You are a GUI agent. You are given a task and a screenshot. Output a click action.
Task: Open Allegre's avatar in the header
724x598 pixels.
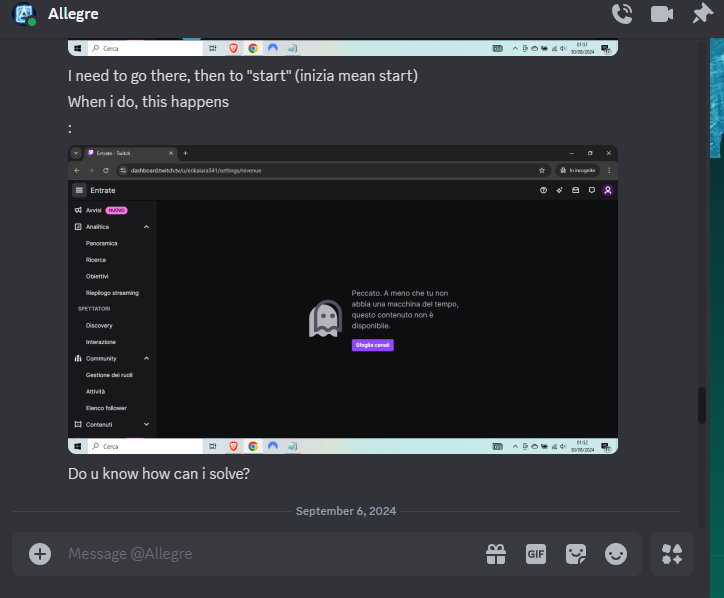(24, 14)
